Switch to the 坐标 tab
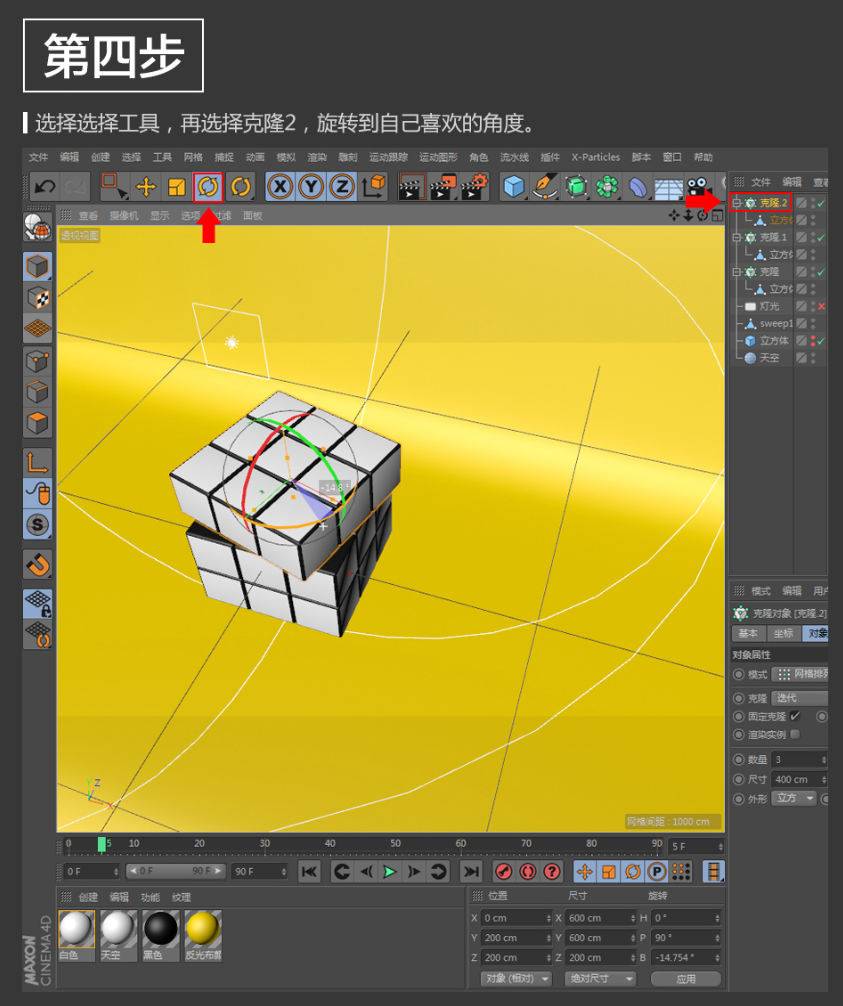 pos(783,633)
